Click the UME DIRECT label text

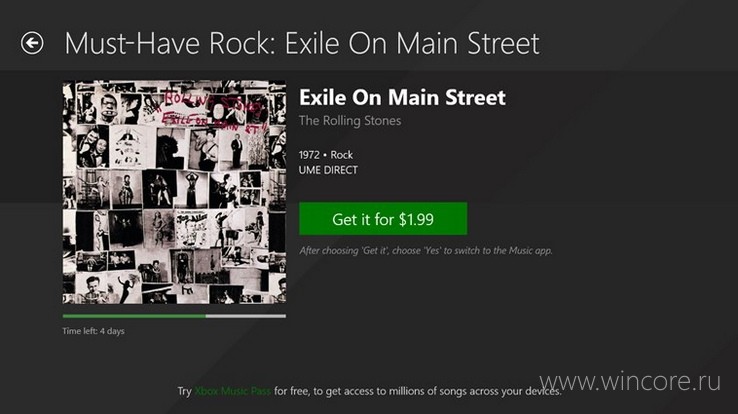(328, 170)
